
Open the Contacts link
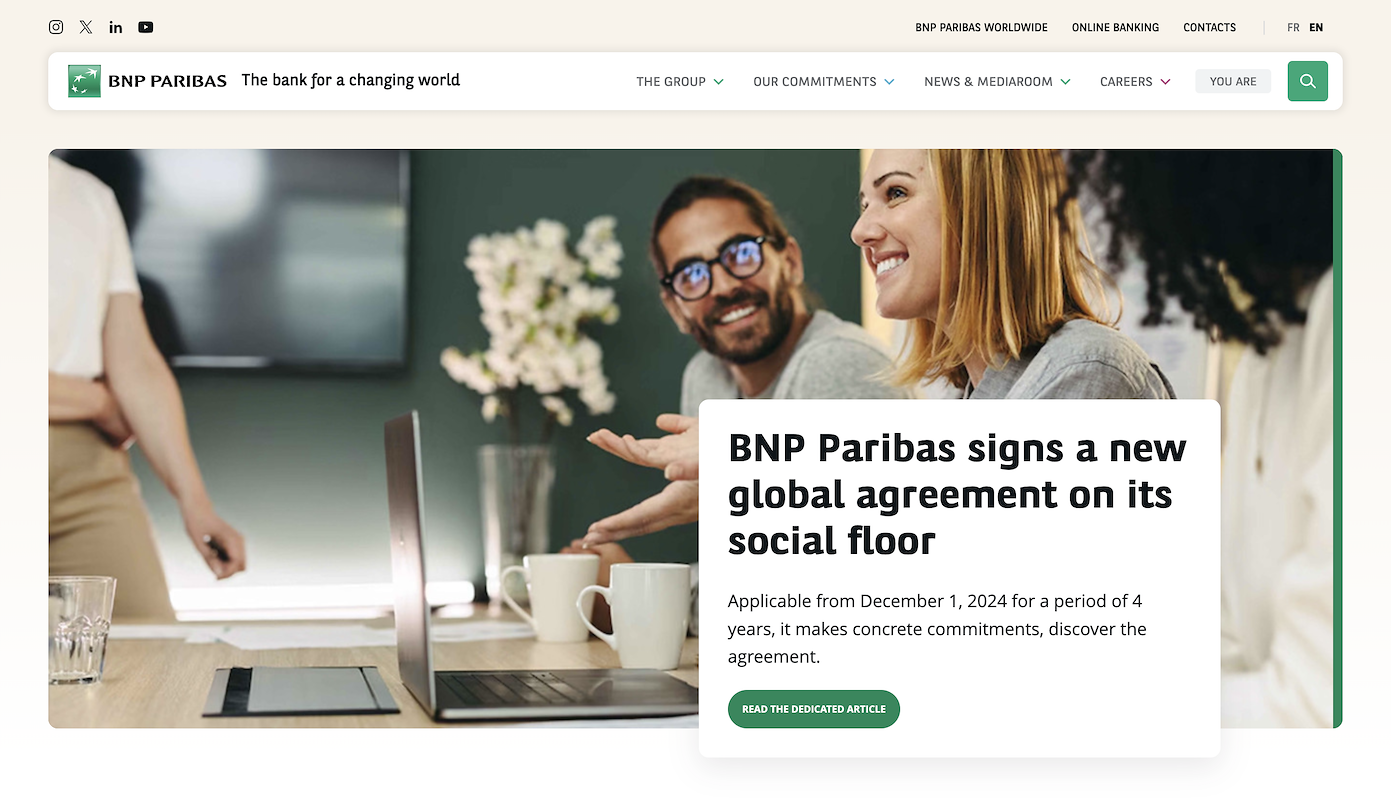pyautogui.click(x=1209, y=27)
